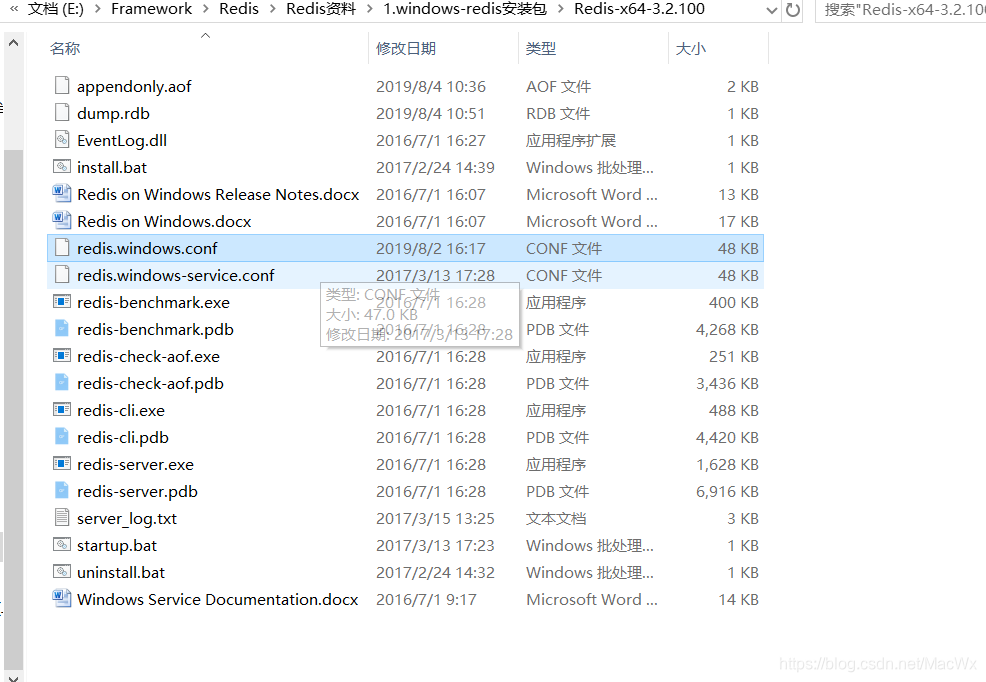Viewport: 986px width, 682px height.
Task: Click the redis.windows-service.conf file icon
Action: coord(62,275)
